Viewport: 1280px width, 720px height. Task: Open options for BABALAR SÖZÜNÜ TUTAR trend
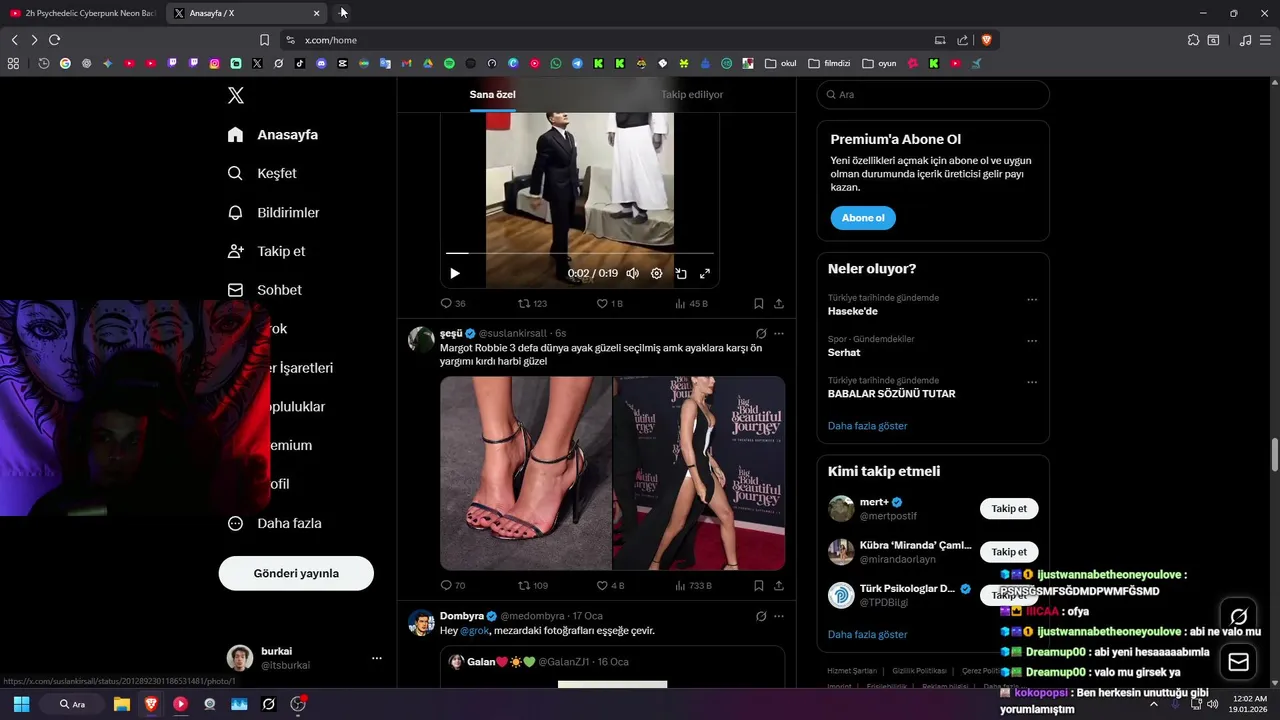pos(1032,382)
